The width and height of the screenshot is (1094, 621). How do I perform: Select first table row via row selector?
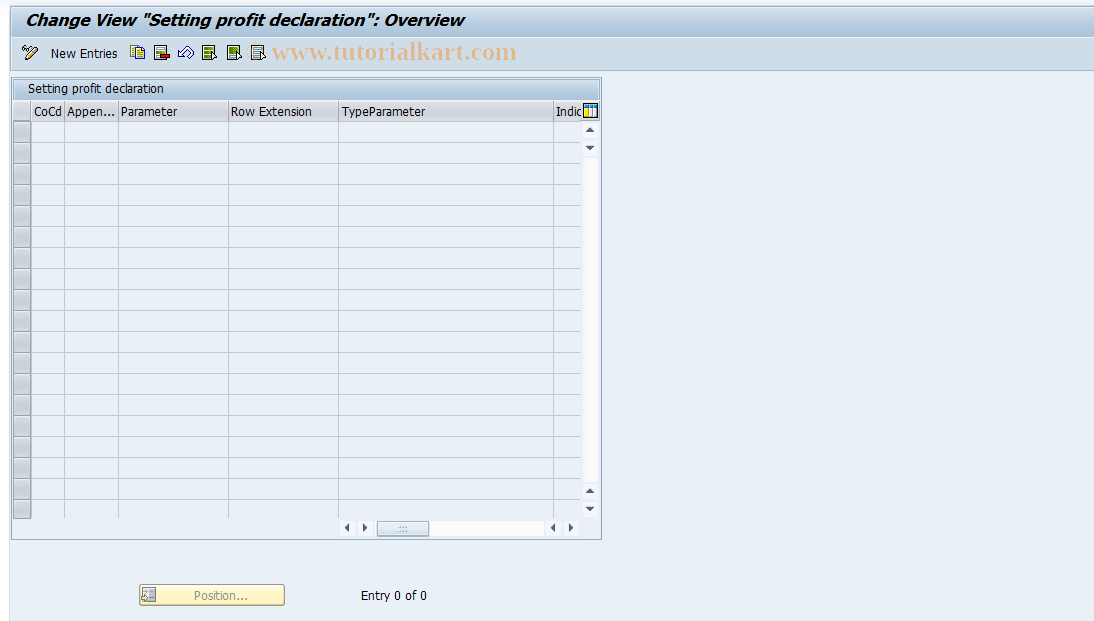(x=22, y=133)
